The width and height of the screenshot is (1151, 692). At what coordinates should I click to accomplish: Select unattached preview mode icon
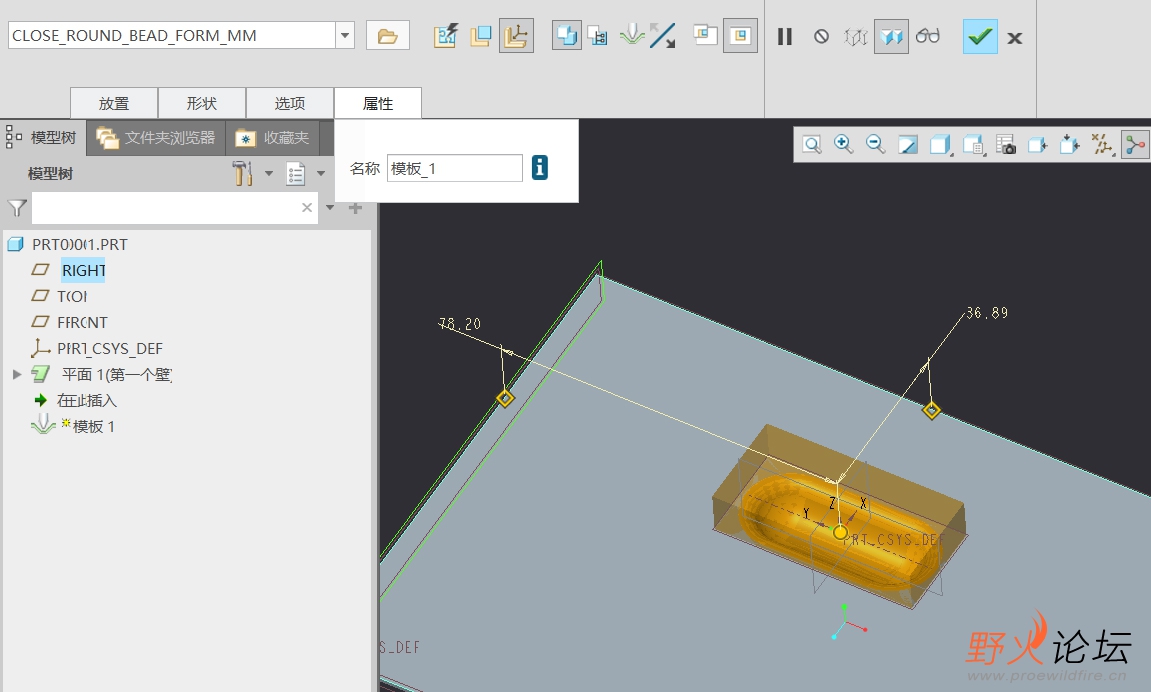pos(856,36)
